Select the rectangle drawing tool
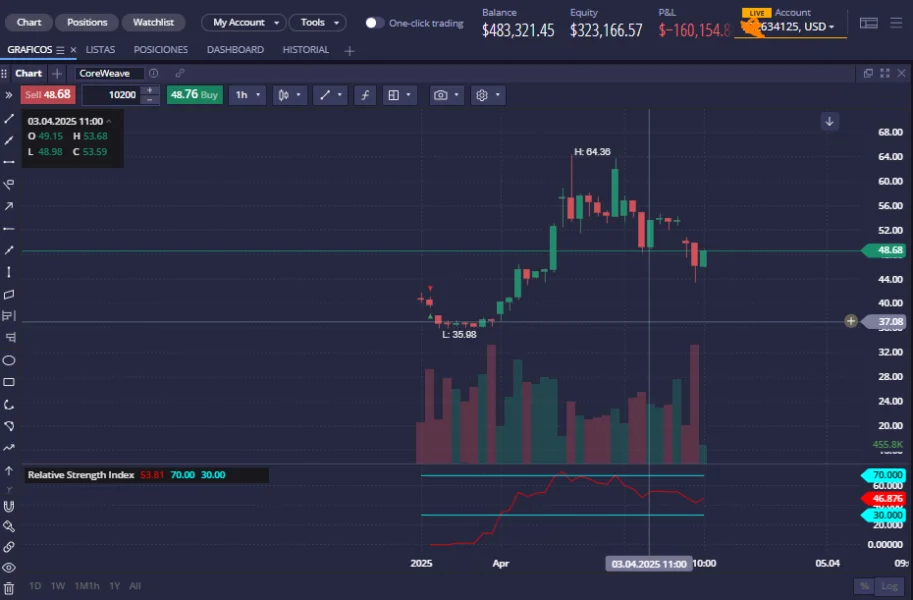Viewport: 913px width, 600px height. pos(9,382)
